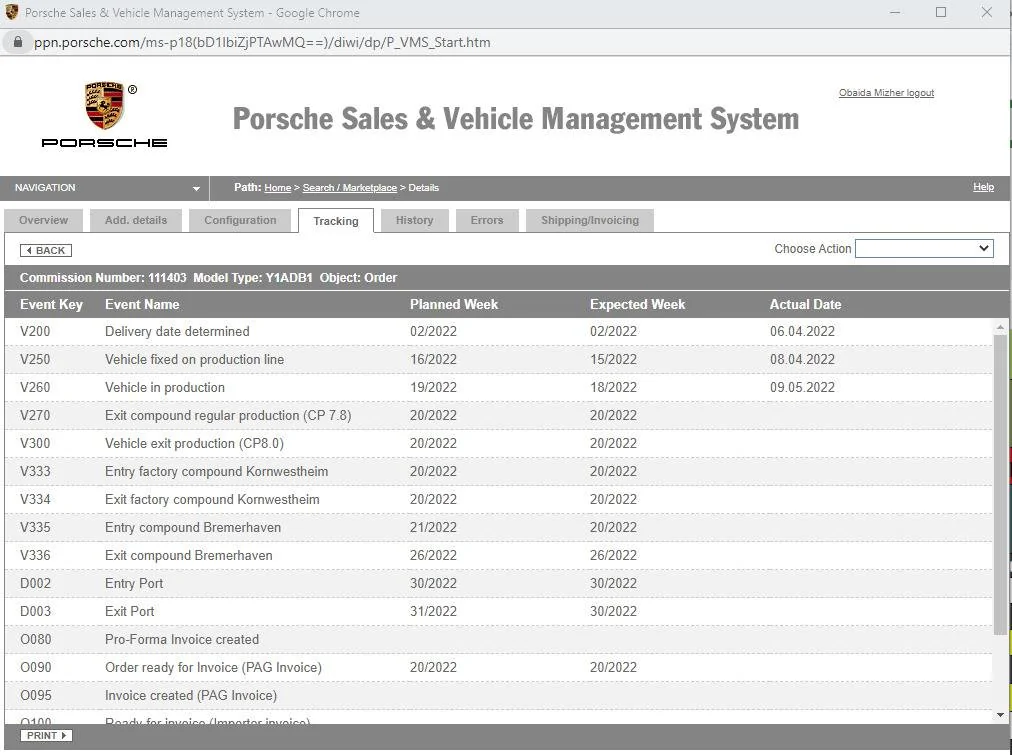Click the Actual Date column header

pyautogui.click(x=805, y=305)
